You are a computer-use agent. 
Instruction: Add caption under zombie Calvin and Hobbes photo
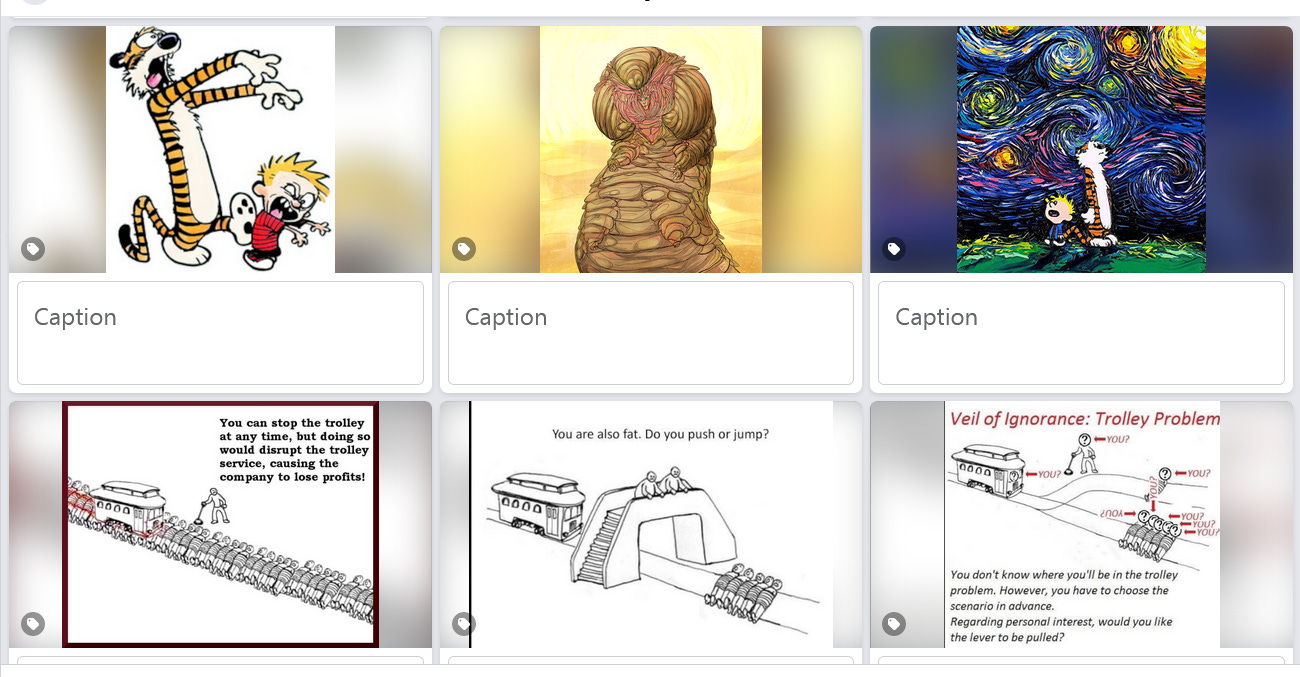coord(220,333)
